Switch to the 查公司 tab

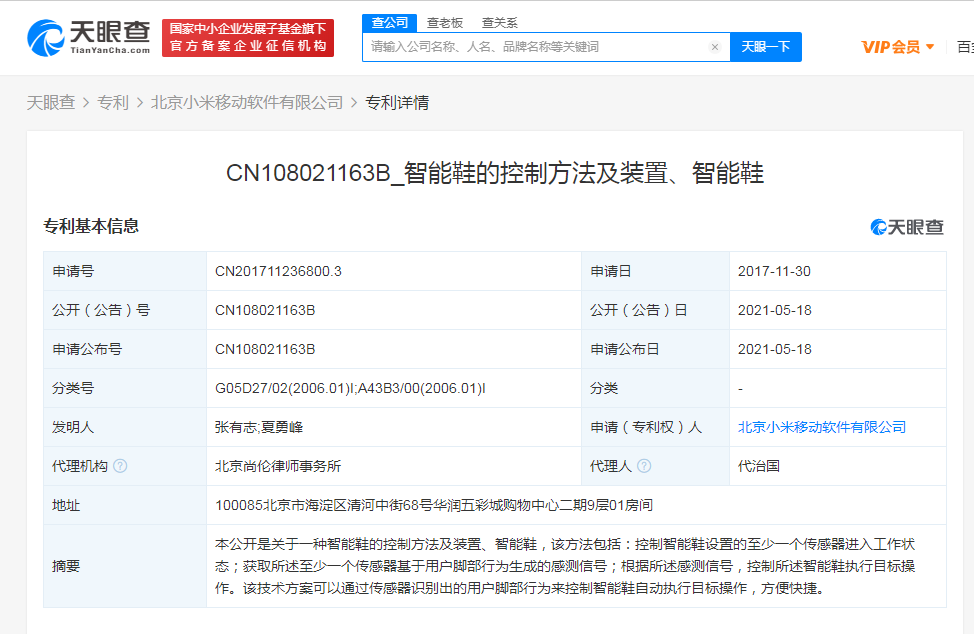[389, 23]
